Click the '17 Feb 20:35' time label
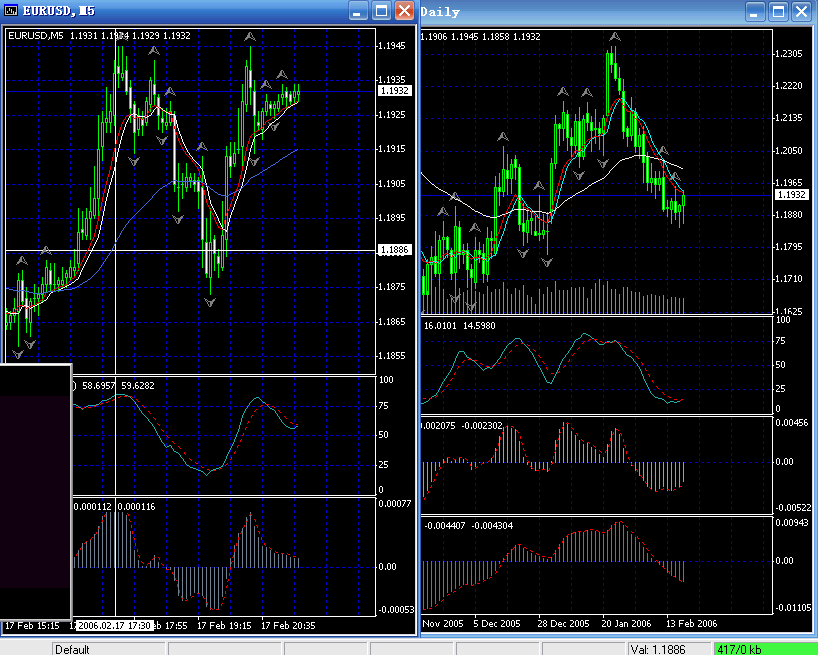Viewport: 818px width, 655px height. coord(288,625)
